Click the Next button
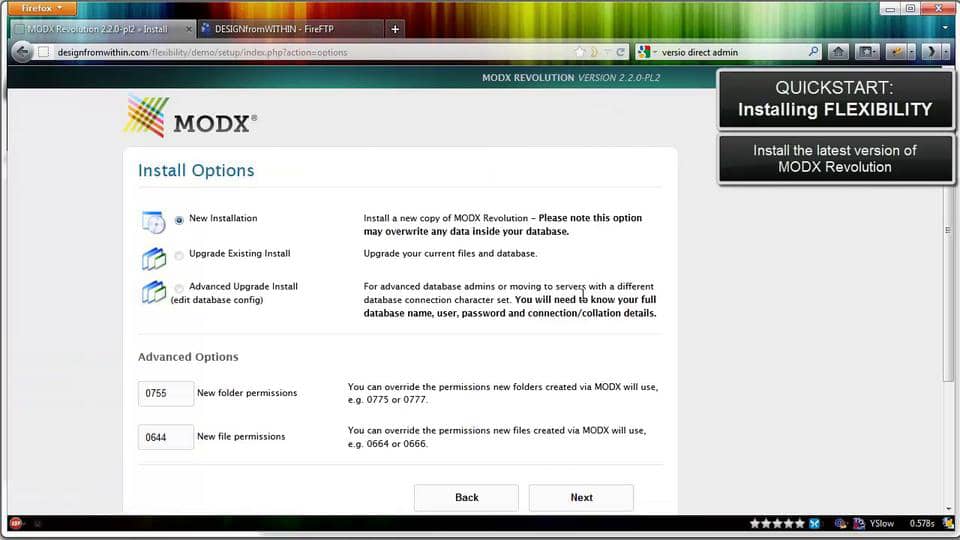Viewport: 960px width, 540px height. [581, 498]
